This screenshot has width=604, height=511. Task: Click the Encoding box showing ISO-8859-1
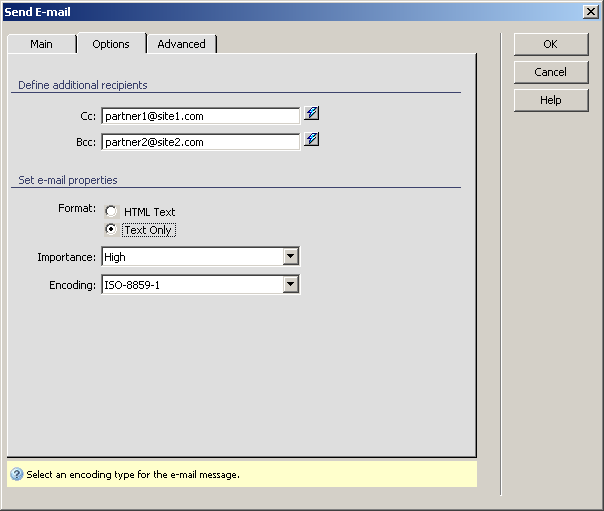click(x=191, y=285)
